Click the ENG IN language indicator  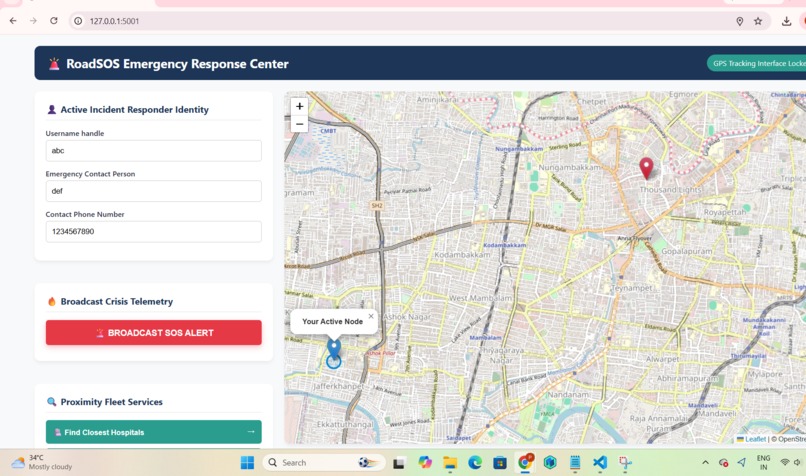[763, 462]
